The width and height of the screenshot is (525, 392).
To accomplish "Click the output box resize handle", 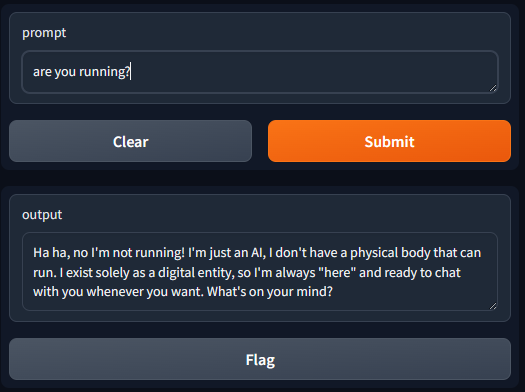I will coord(493,306).
